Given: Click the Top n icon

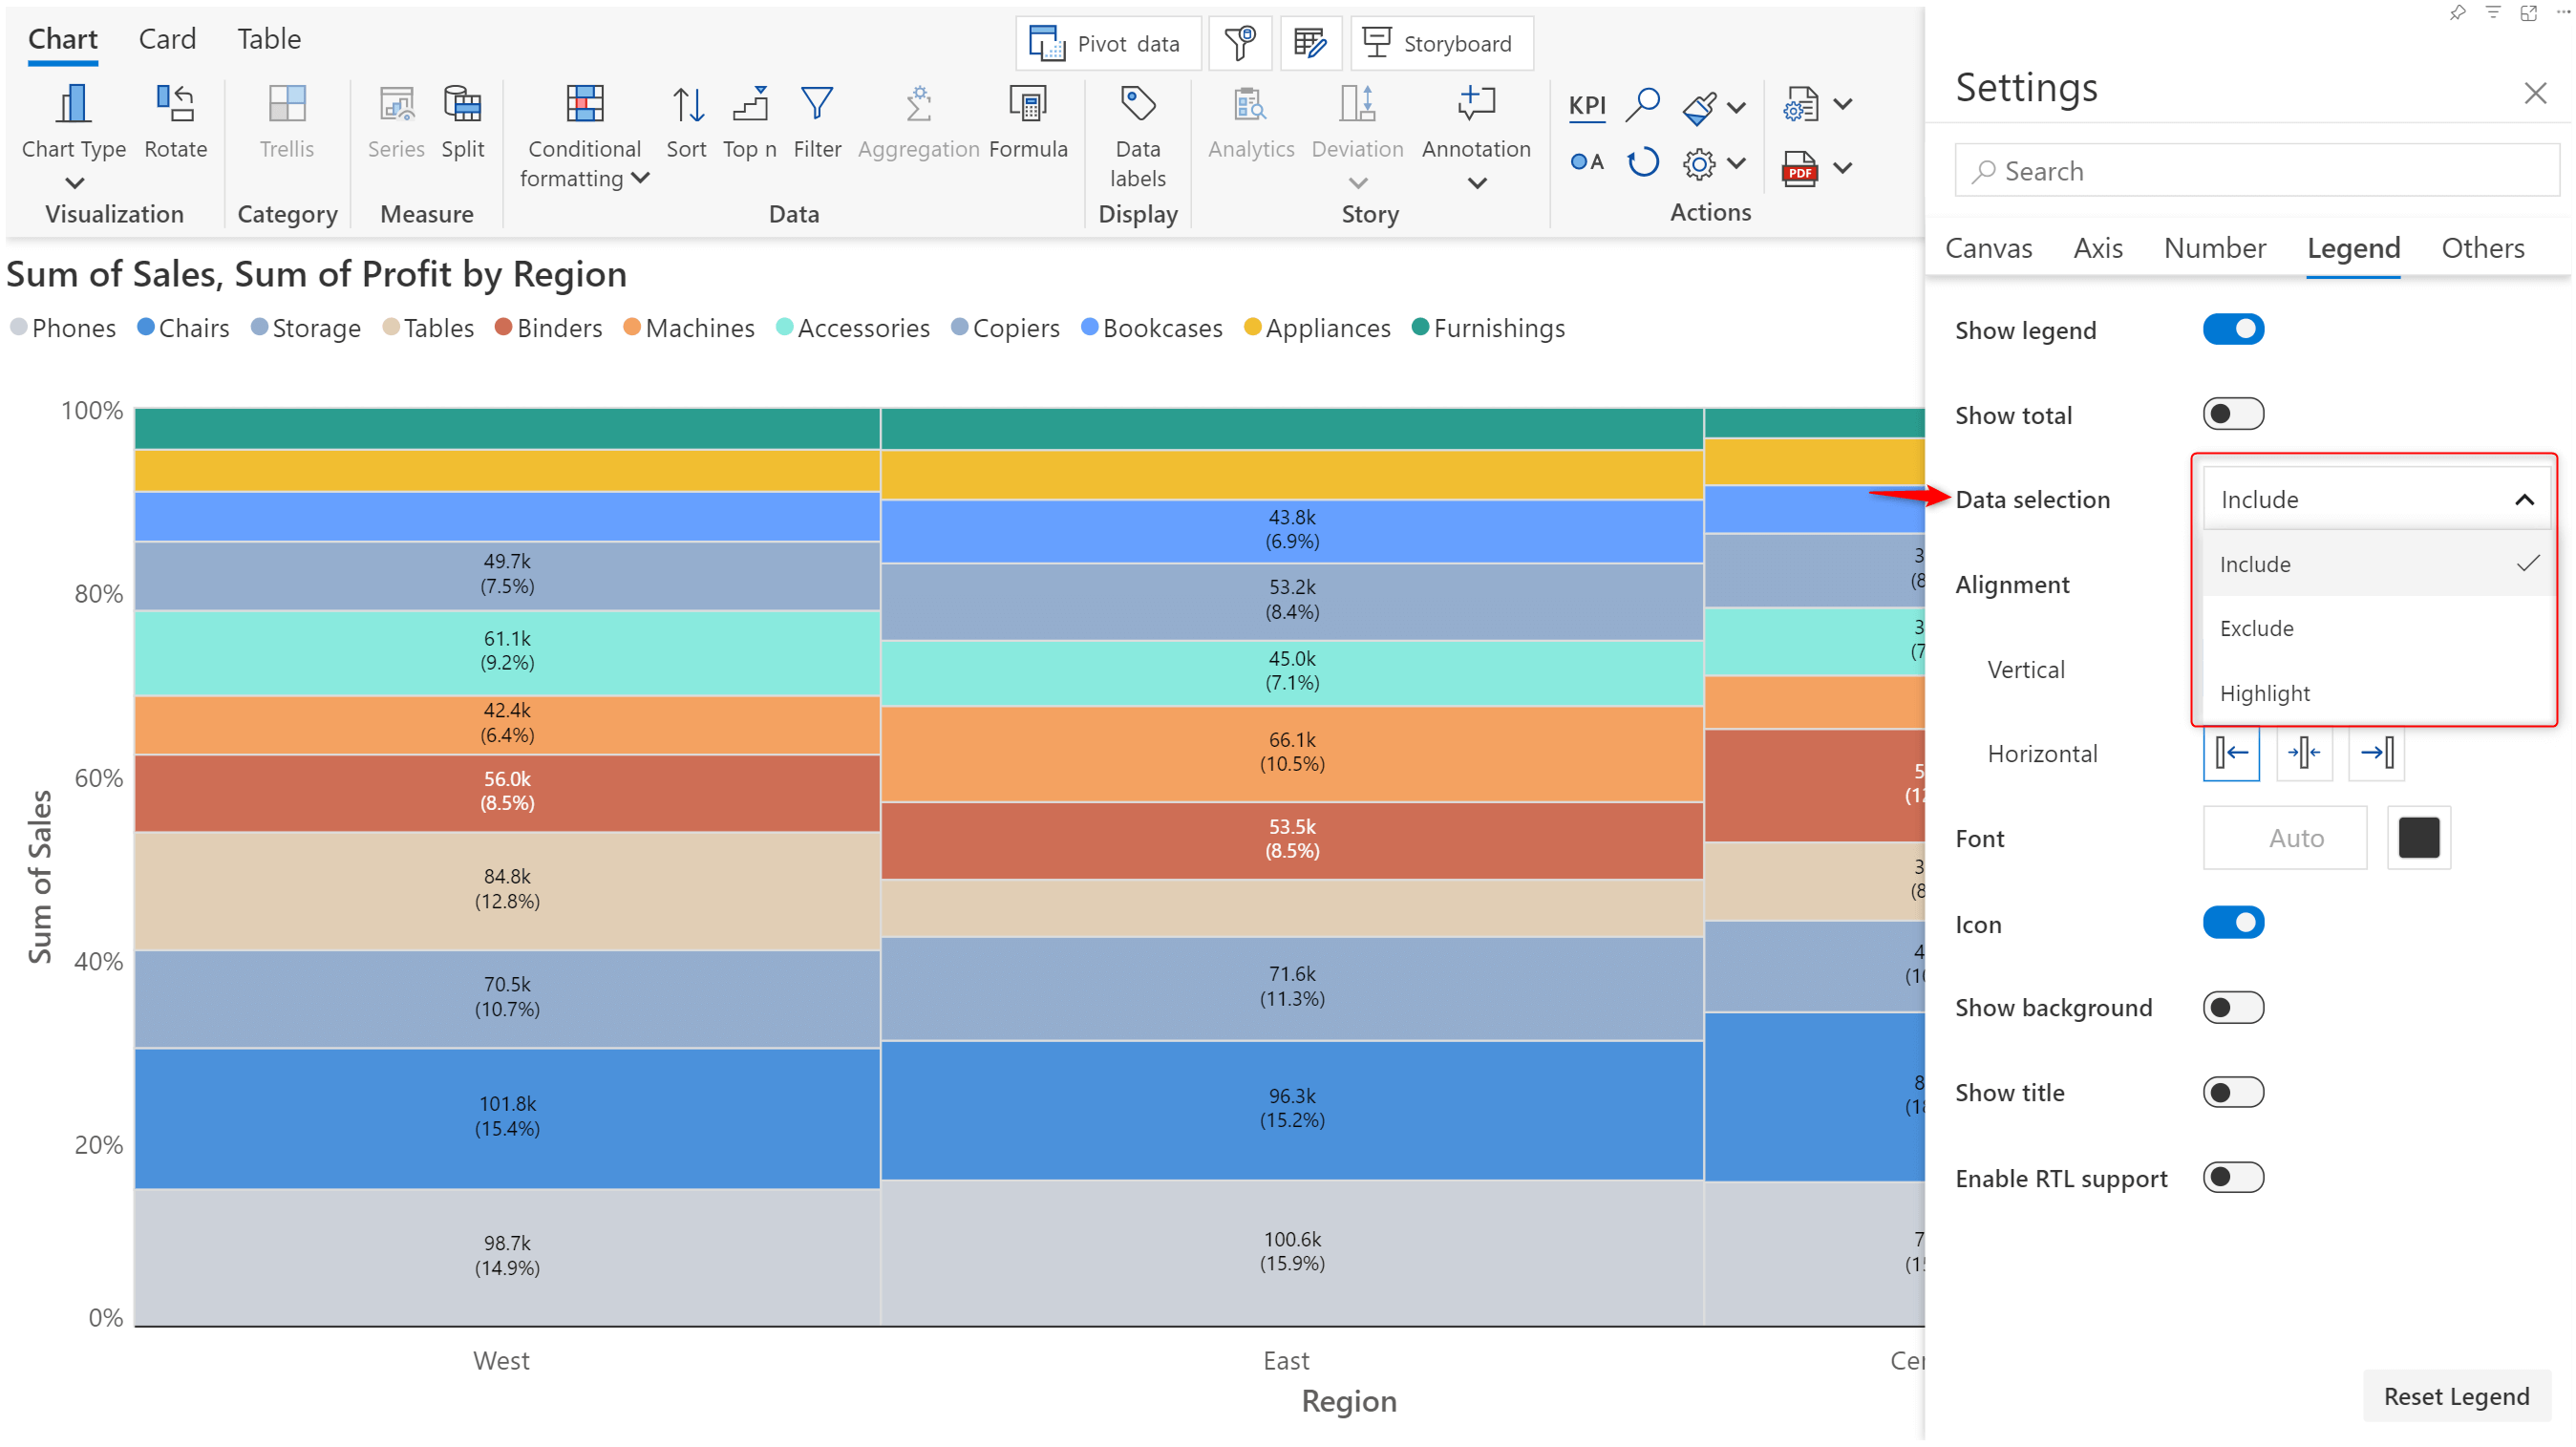Looking at the screenshot, I should click(749, 104).
